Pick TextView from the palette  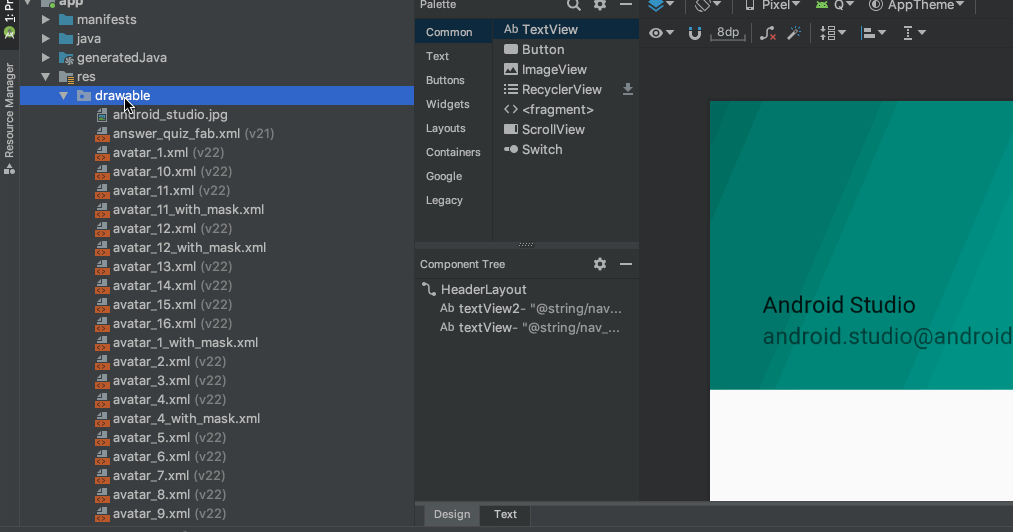(x=566, y=29)
